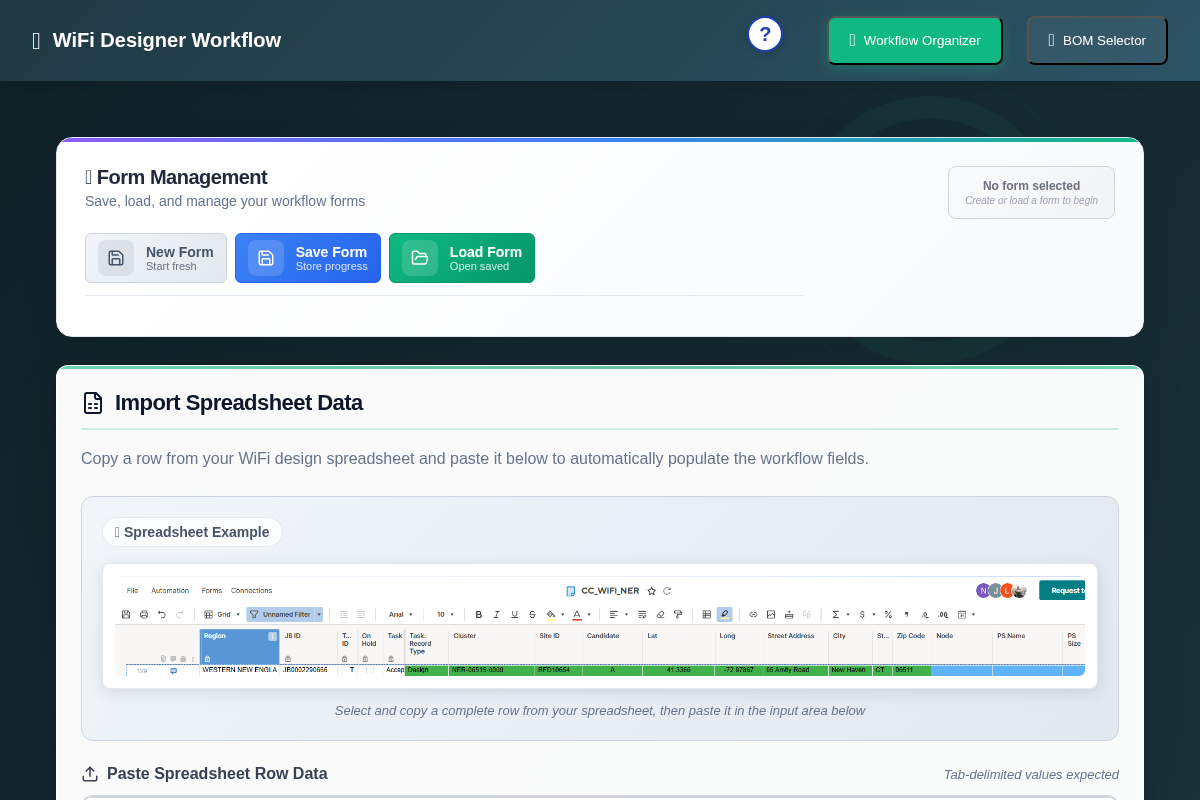Open the Workflow Organizer
The width and height of the screenshot is (1200, 800).
pyautogui.click(x=915, y=41)
